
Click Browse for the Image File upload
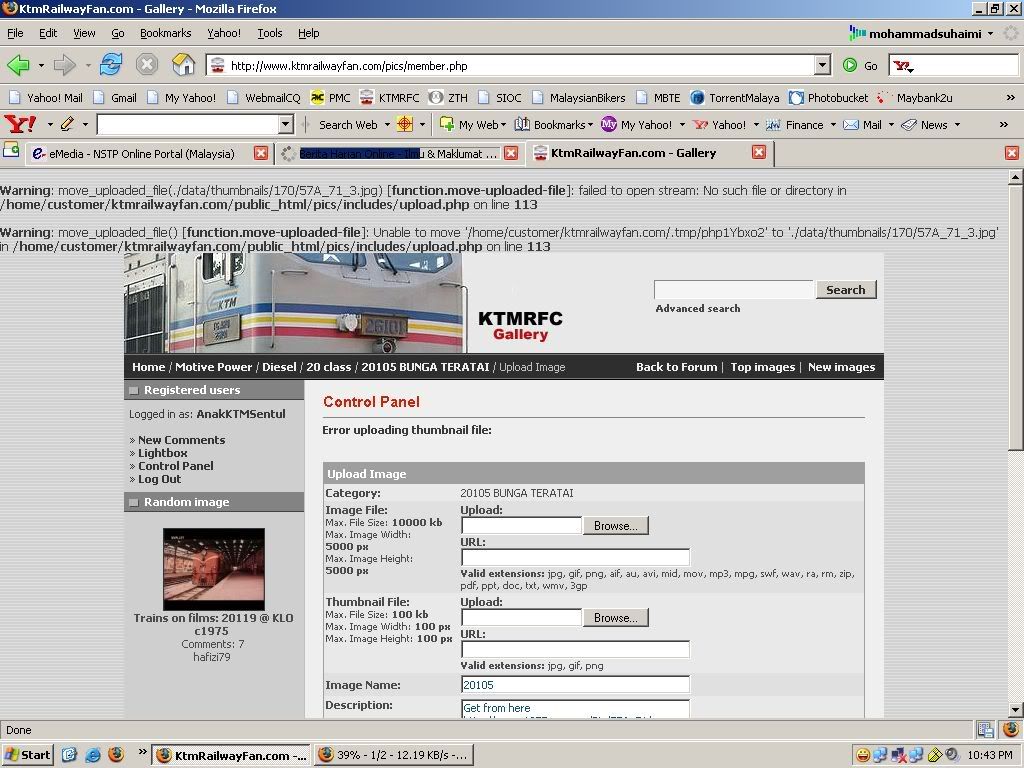[615, 526]
